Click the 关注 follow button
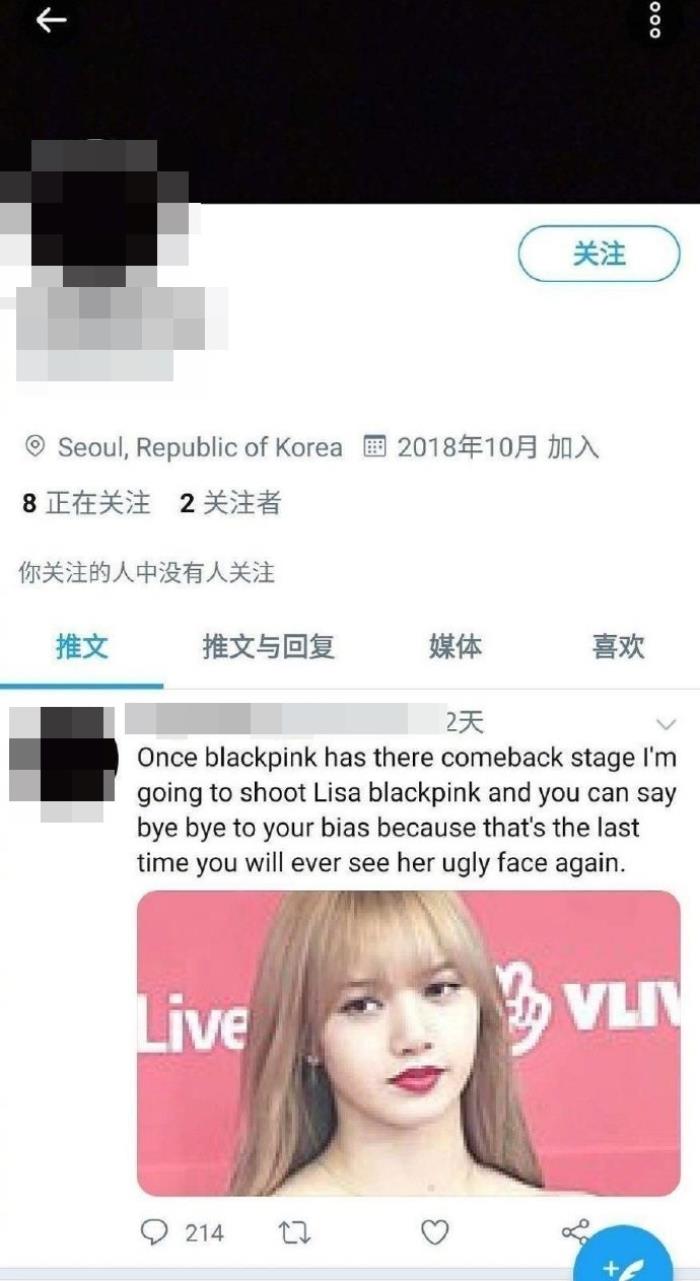The height and width of the screenshot is (1281, 700). pyautogui.click(x=599, y=254)
